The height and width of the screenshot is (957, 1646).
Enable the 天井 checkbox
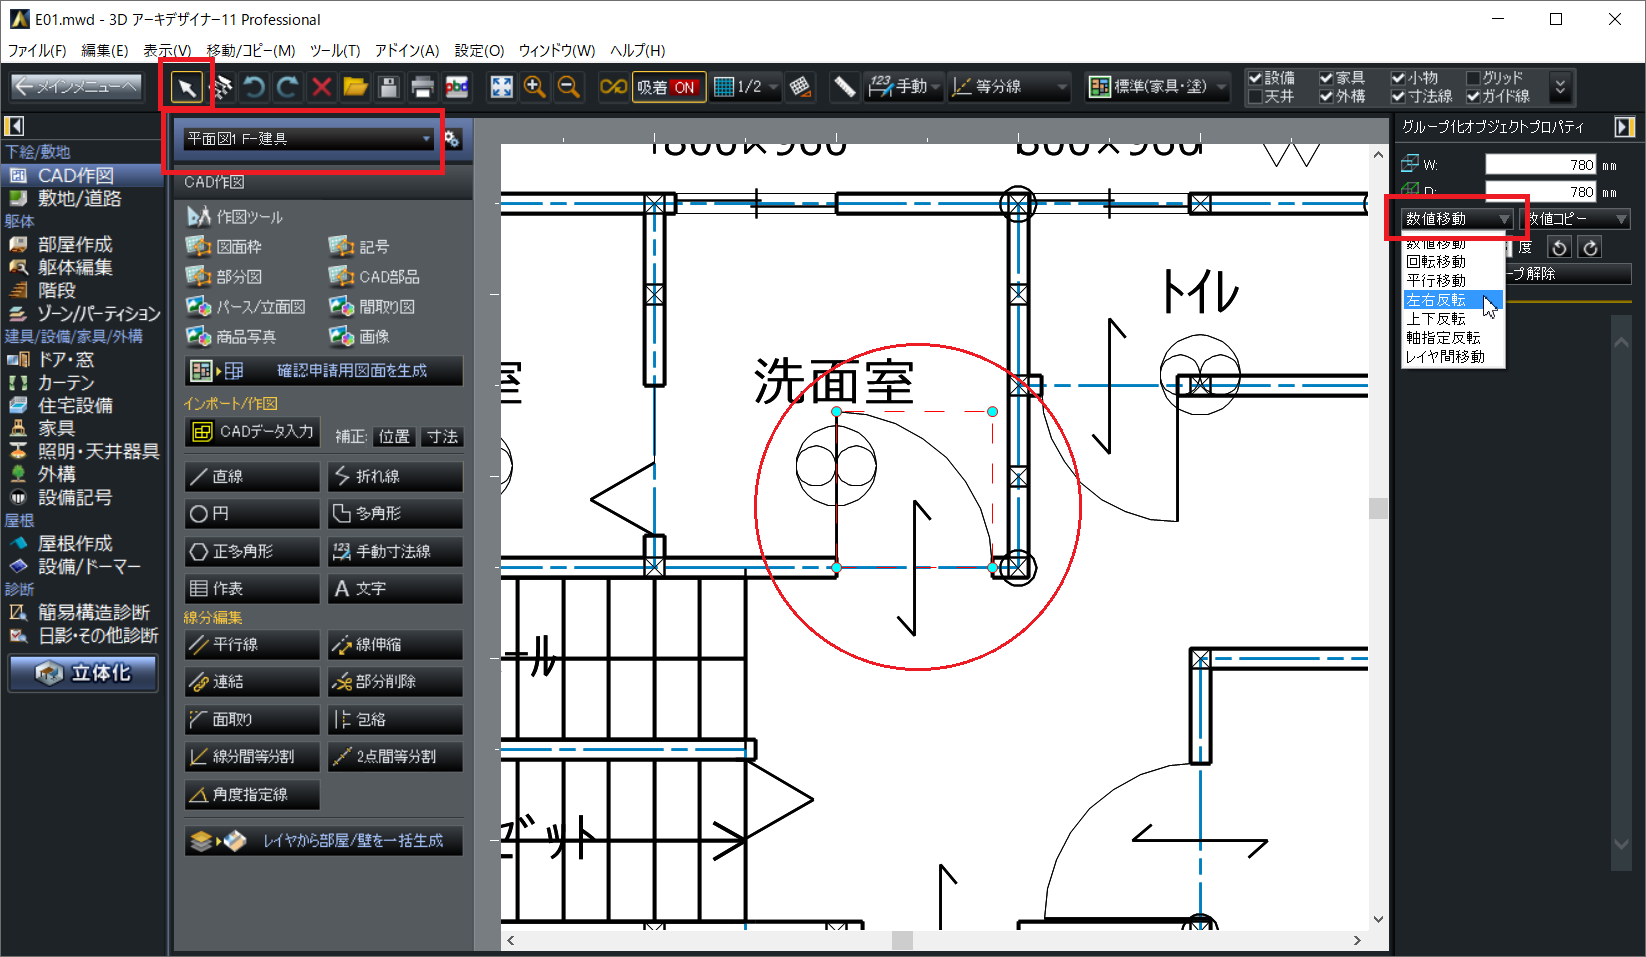(1255, 97)
